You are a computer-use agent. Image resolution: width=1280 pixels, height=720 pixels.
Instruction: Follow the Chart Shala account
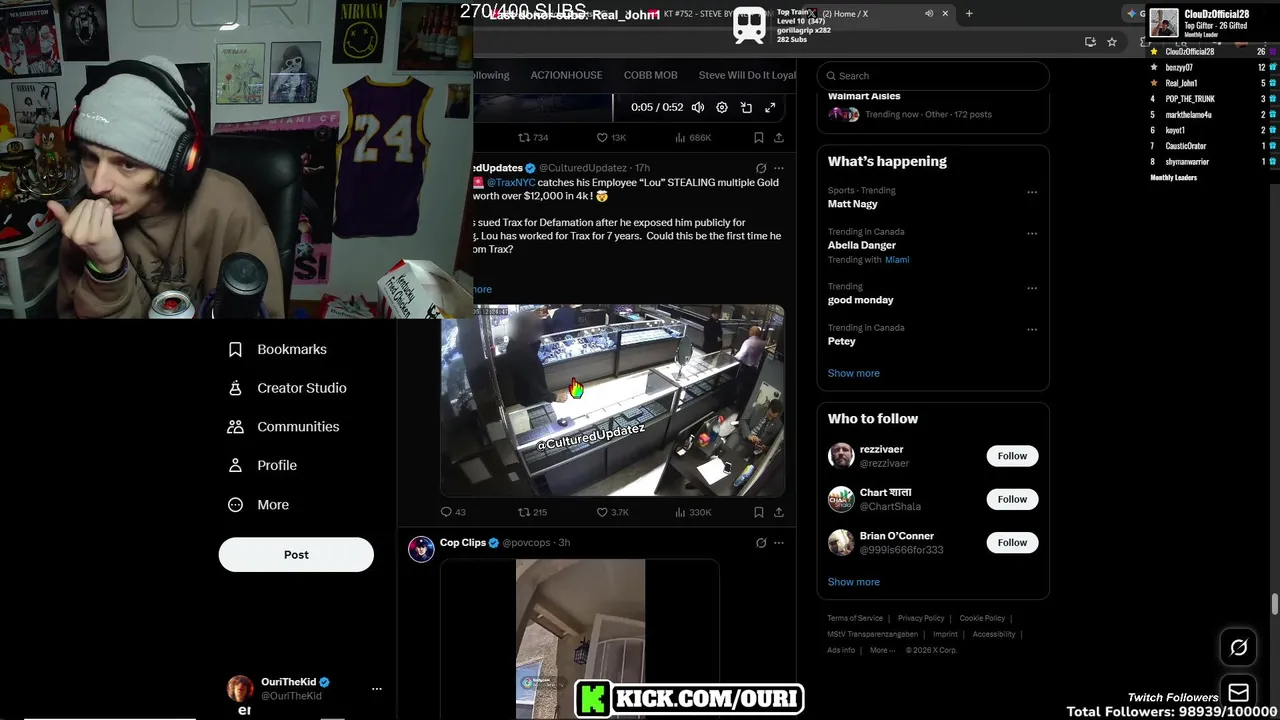(x=1012, y=499)
